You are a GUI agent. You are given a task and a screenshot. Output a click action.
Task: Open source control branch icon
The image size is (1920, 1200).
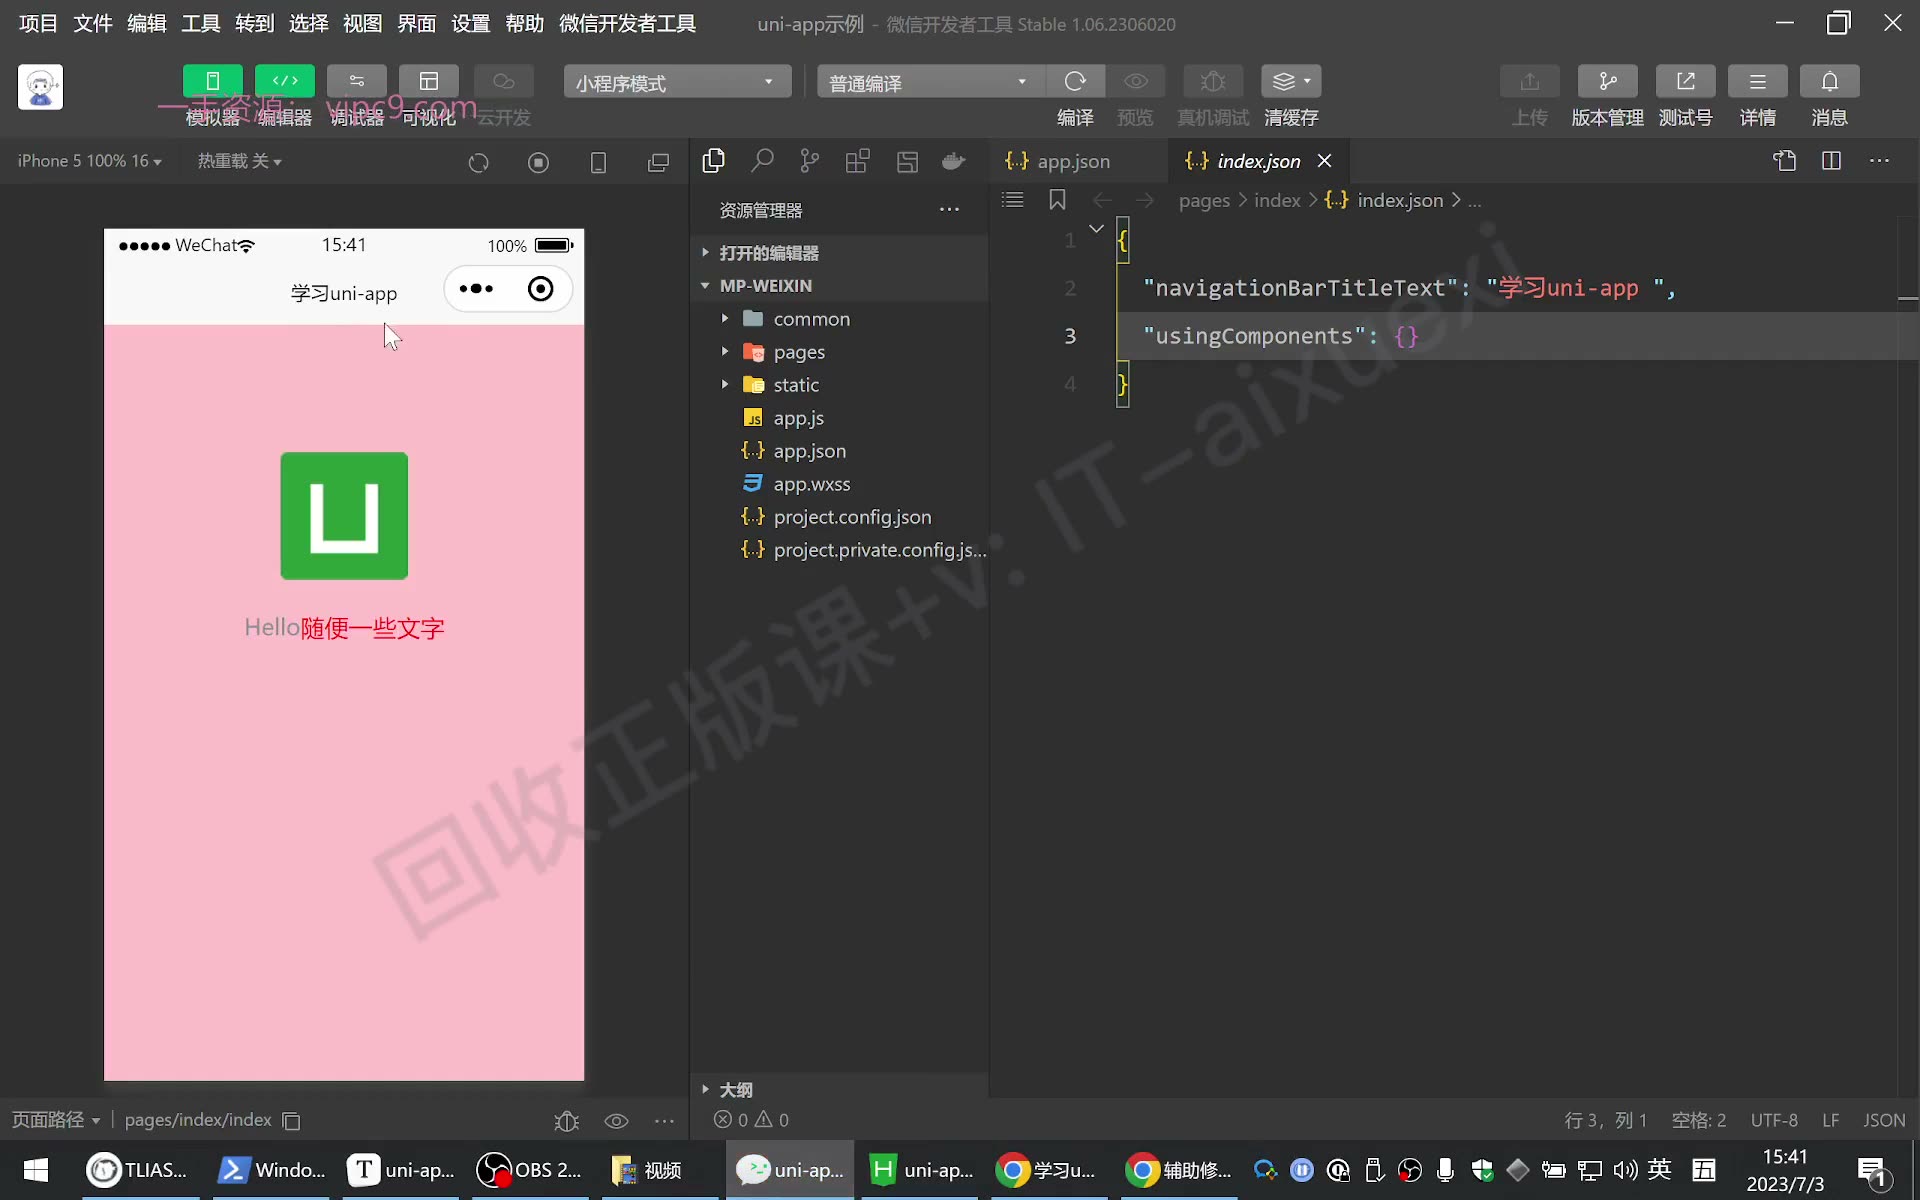[810, 160]
